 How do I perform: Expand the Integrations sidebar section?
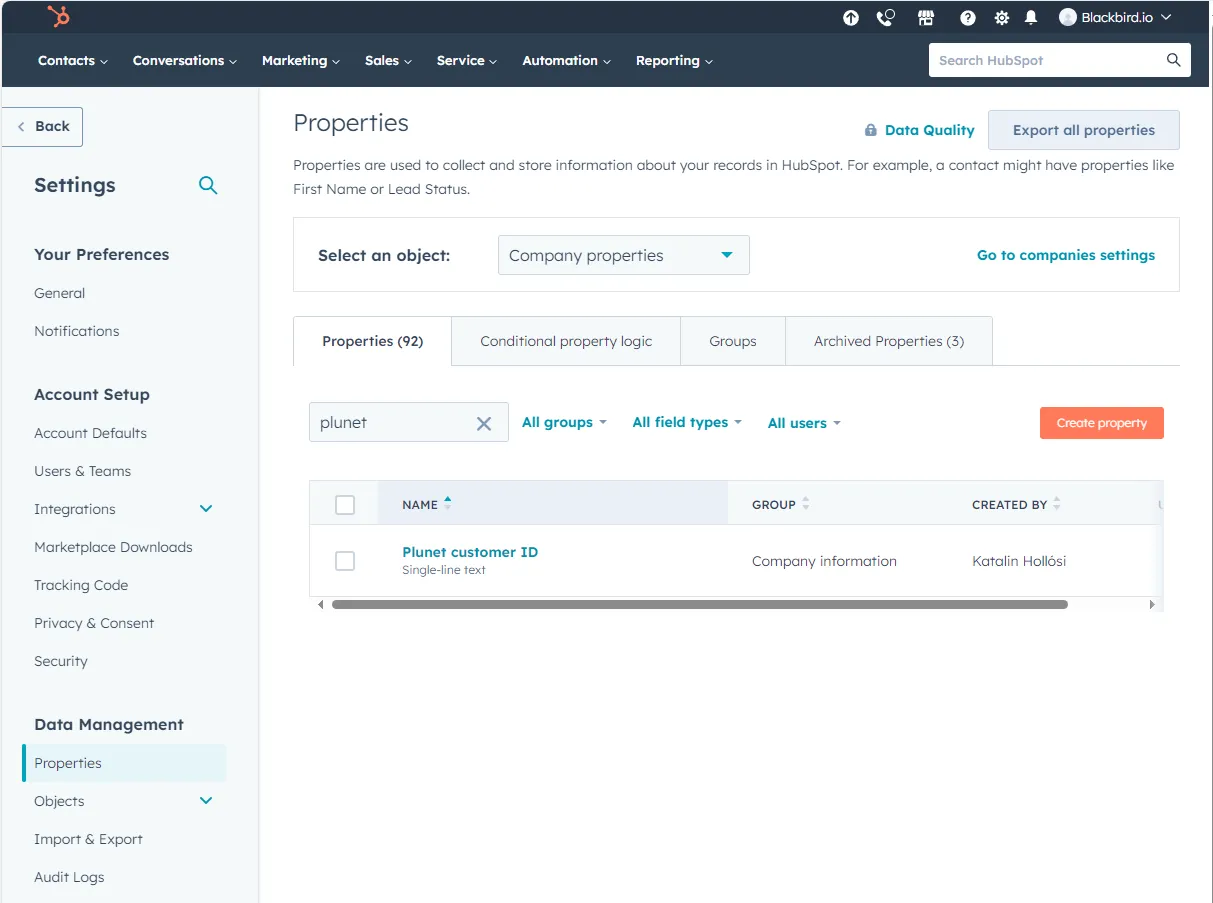(x=206, y=509)
